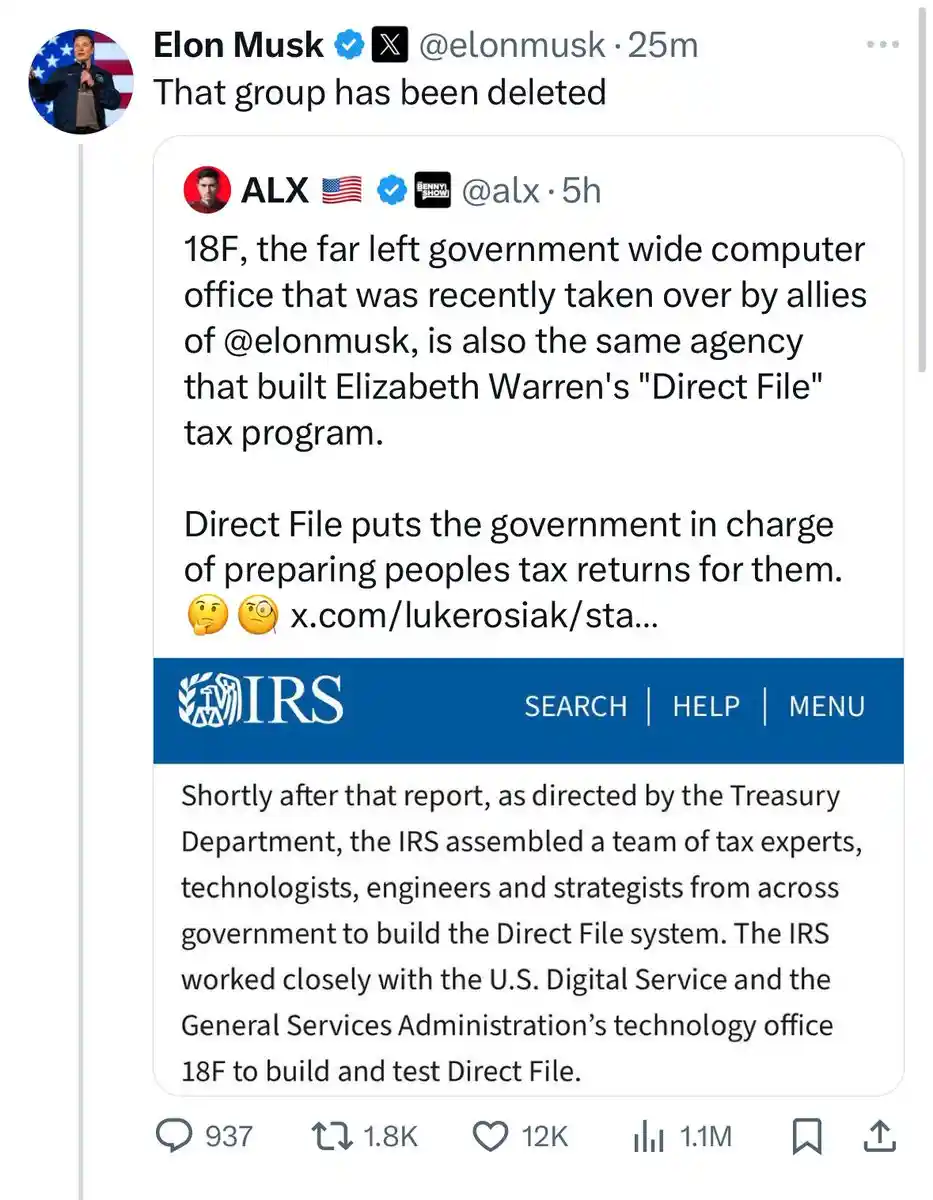Open the @elonmusk handle in header
Image resolution: width=933 pixels, height=1200 pixels.
point(510,45)
